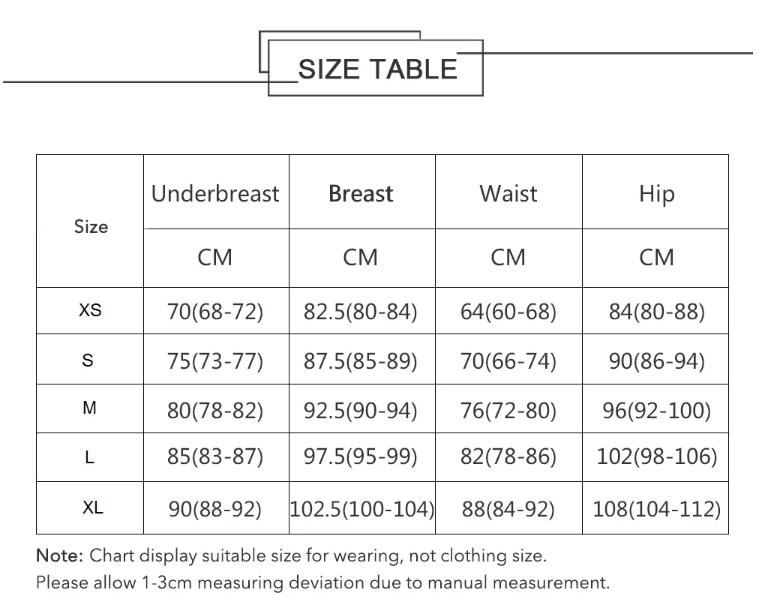Choose the XL size row label
This screenshot has height=604, width=760.
(x=93, y=508)
